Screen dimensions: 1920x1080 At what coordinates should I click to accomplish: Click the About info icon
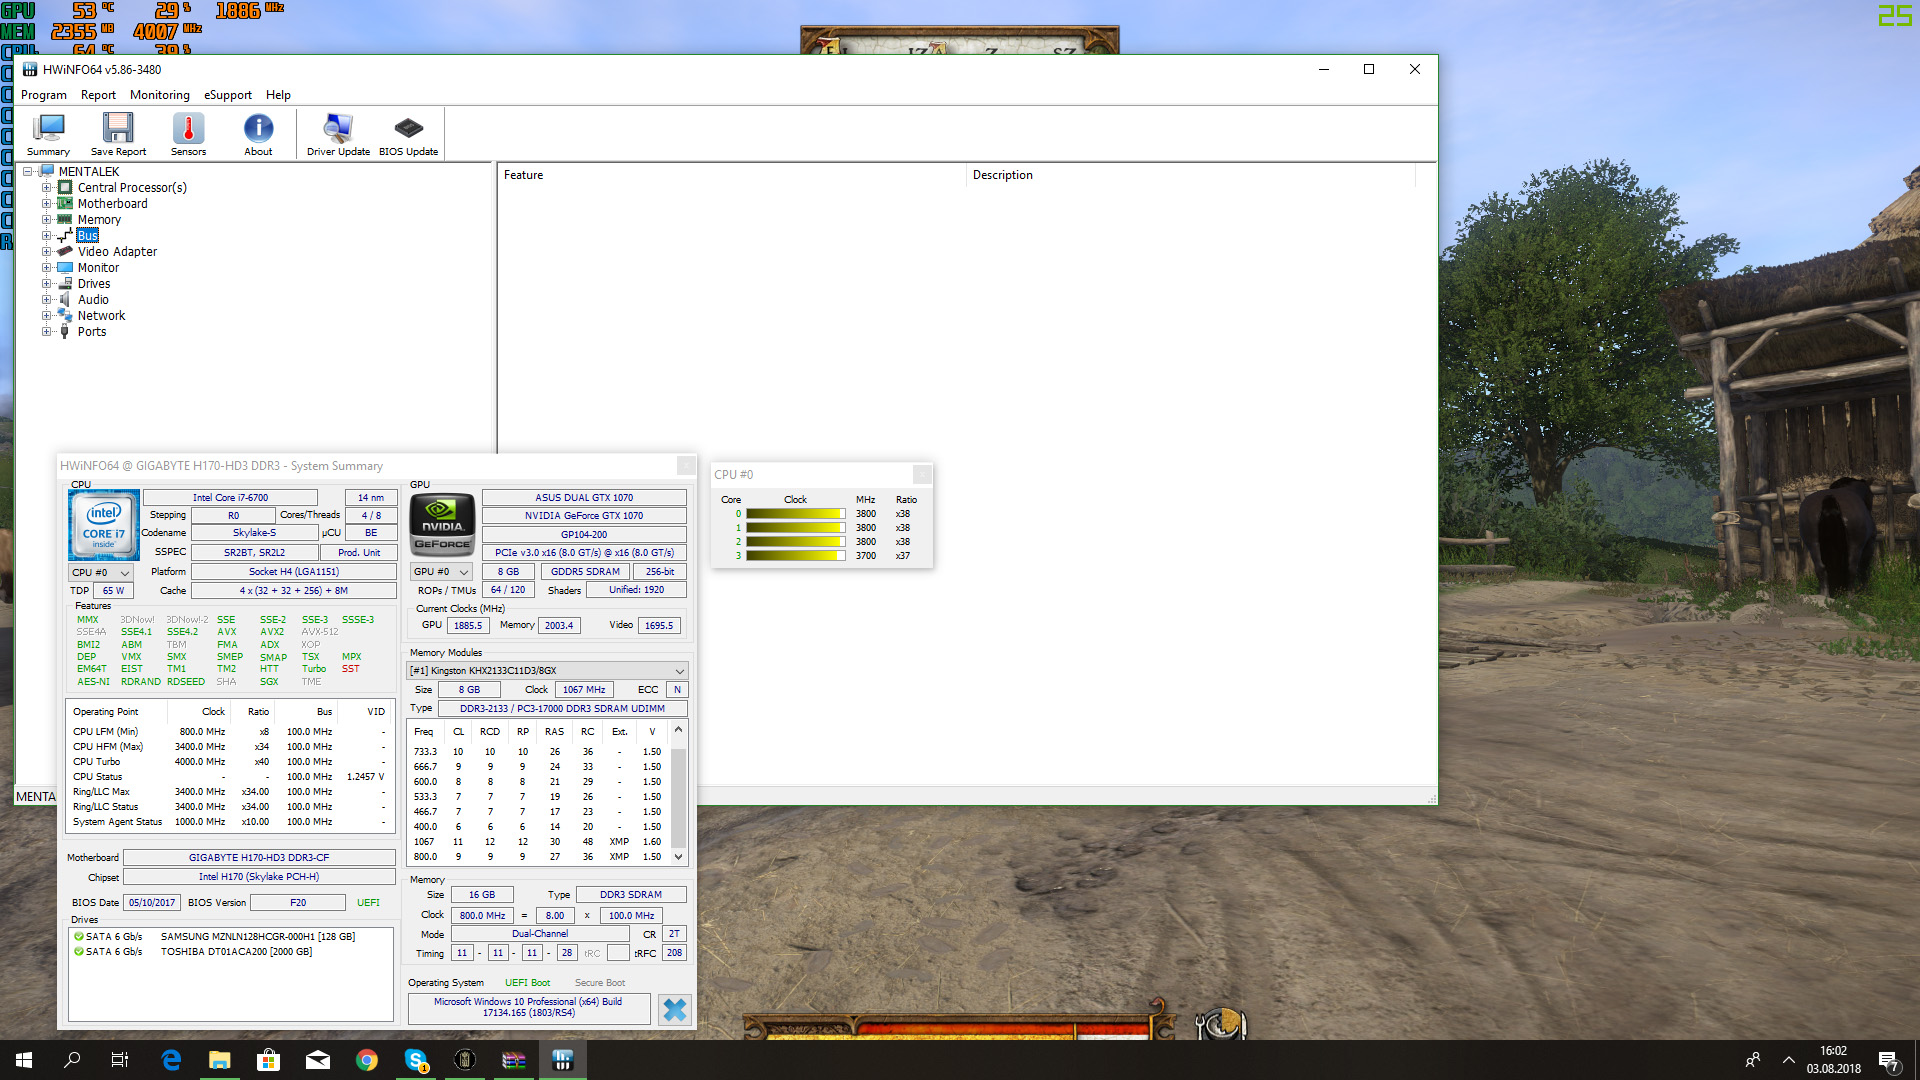[x=258, y=133]
